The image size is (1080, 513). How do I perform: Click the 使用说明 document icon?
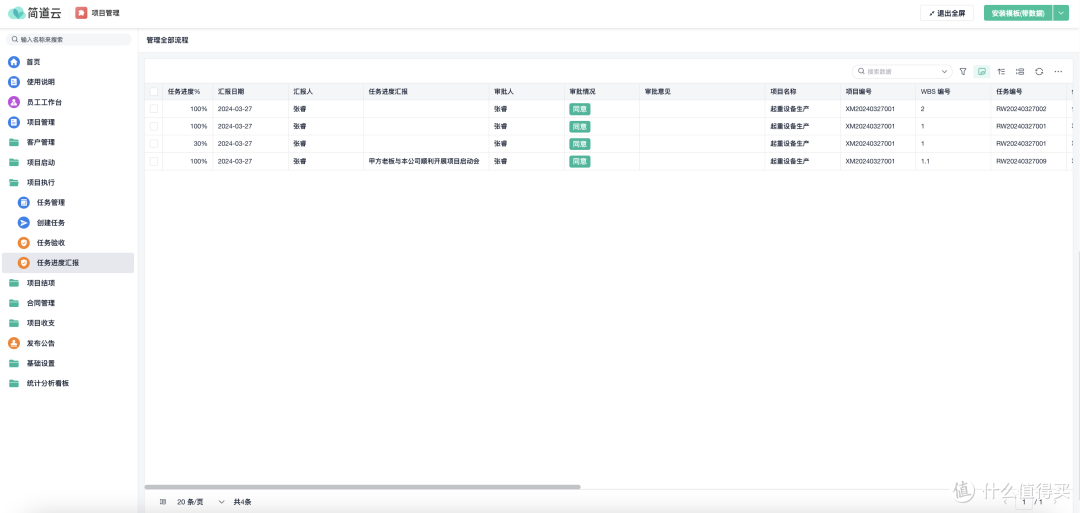click(x=14, y=82)
